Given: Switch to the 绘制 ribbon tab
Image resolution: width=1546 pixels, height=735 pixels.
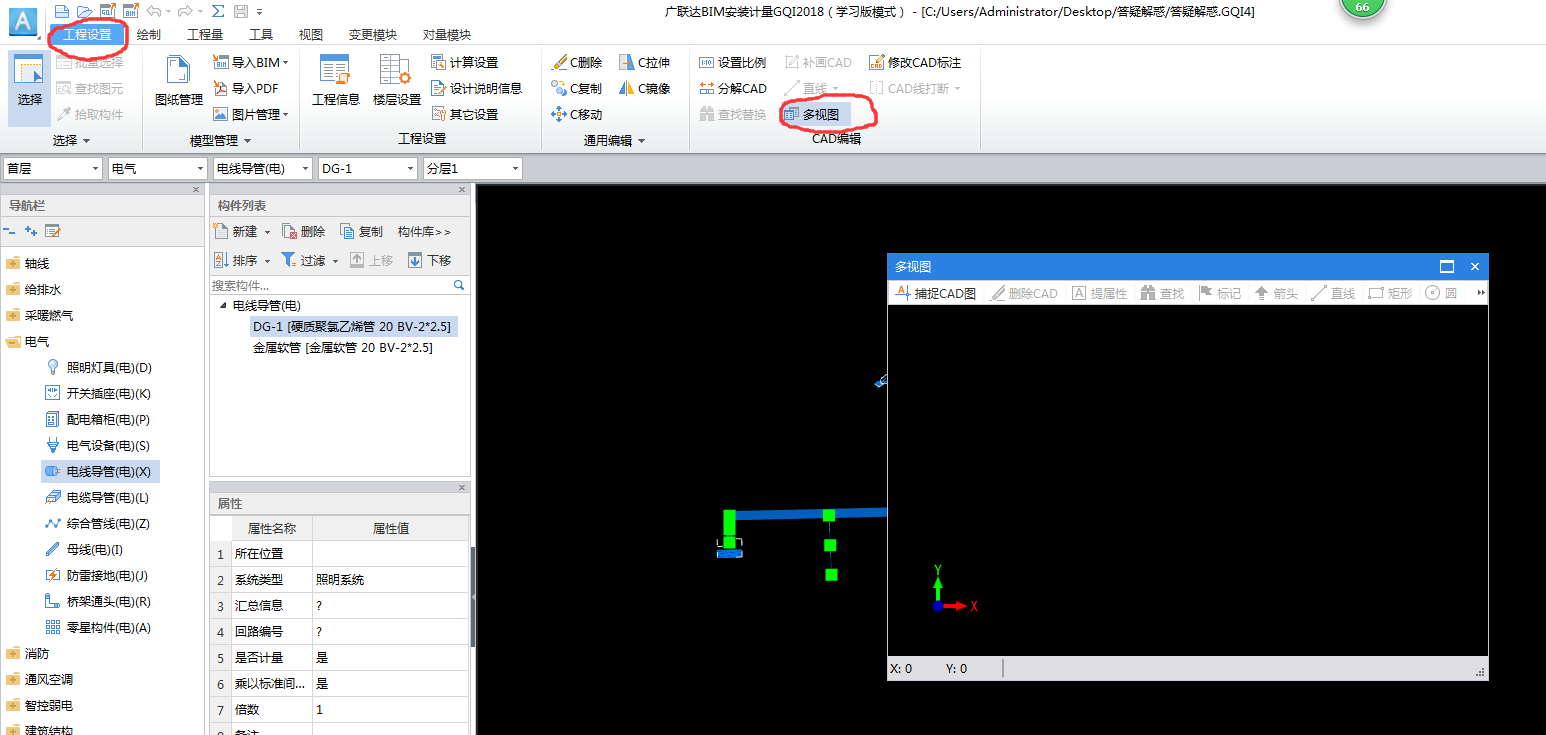Looking at the screenshot, I should pyautogui.click(x=149, y=35).
